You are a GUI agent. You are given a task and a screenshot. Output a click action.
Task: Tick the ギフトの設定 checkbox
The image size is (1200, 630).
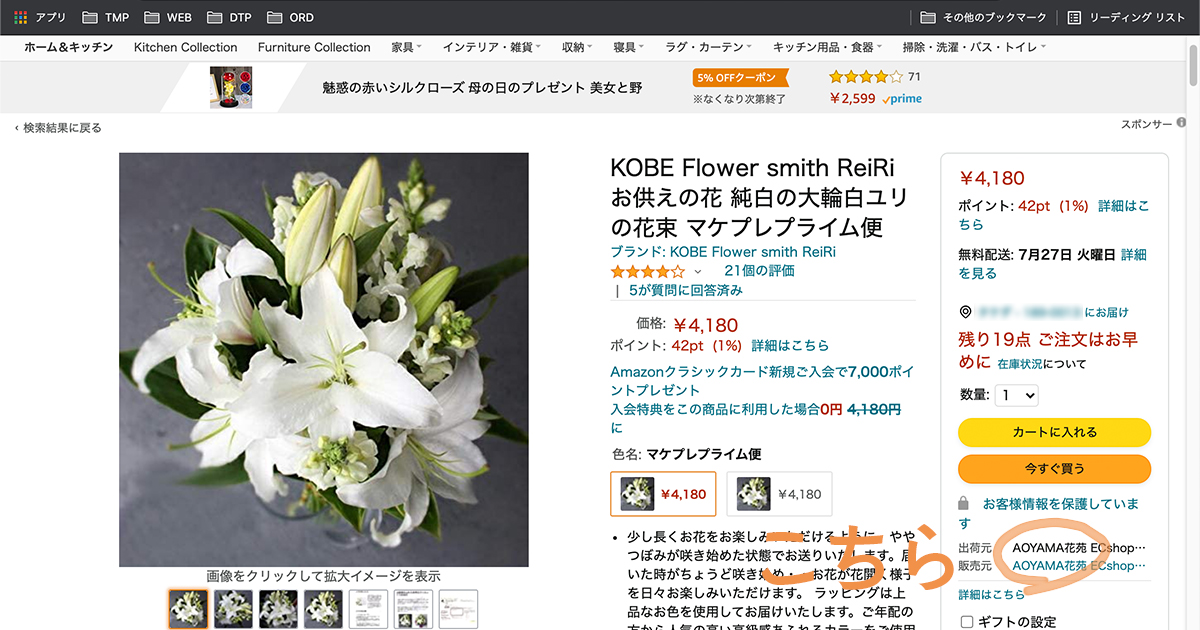coord(967,621)
